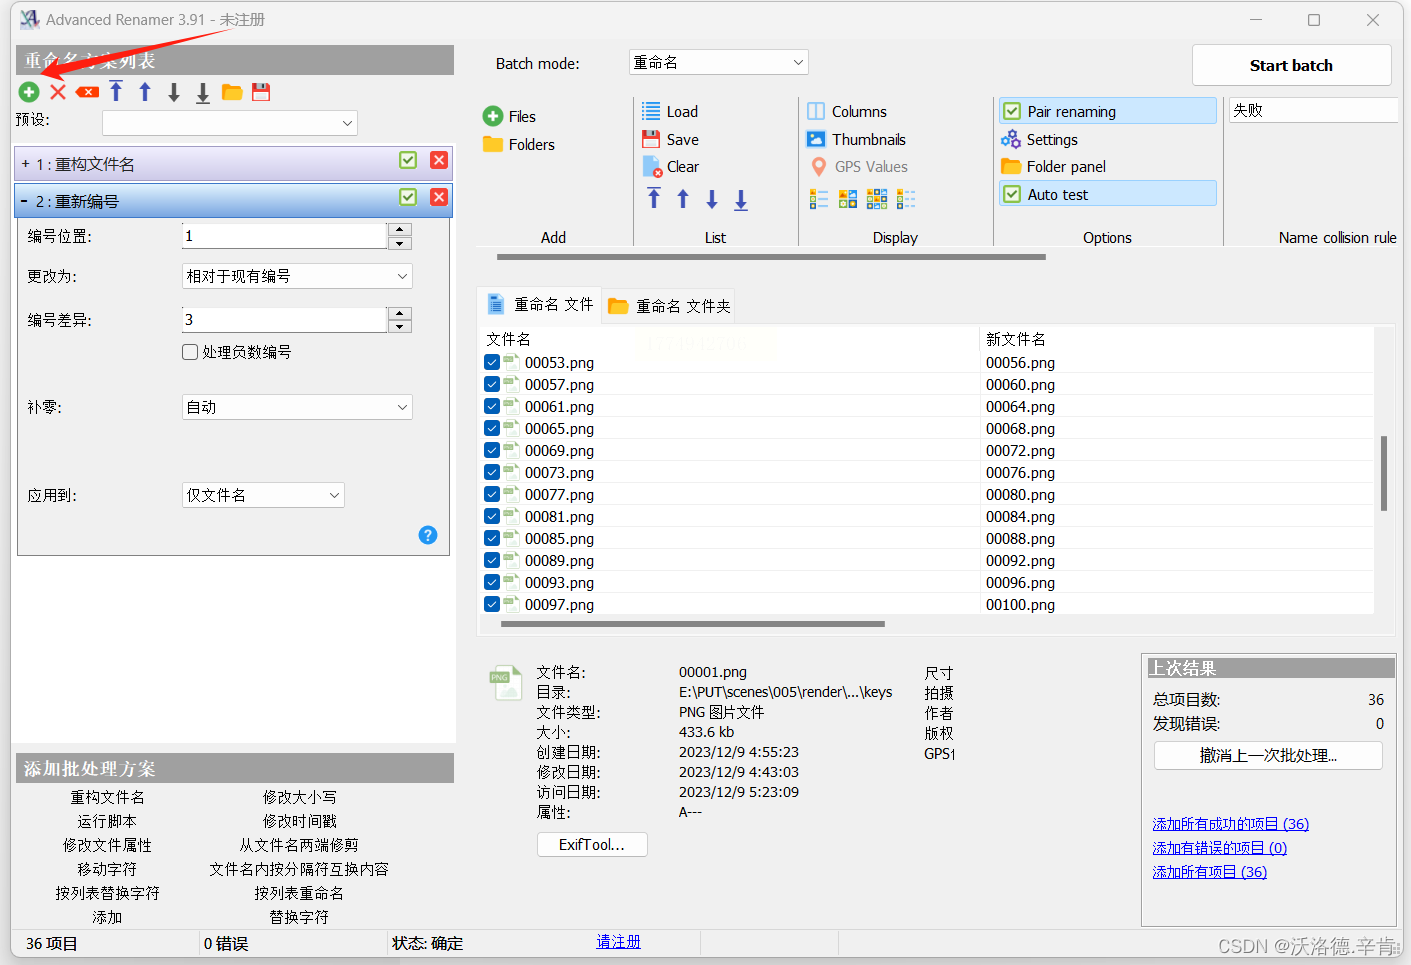Click the file list horizontal scrollbar
The image size is (1411, 965).
pyautogui.click(x=692, y=624)
